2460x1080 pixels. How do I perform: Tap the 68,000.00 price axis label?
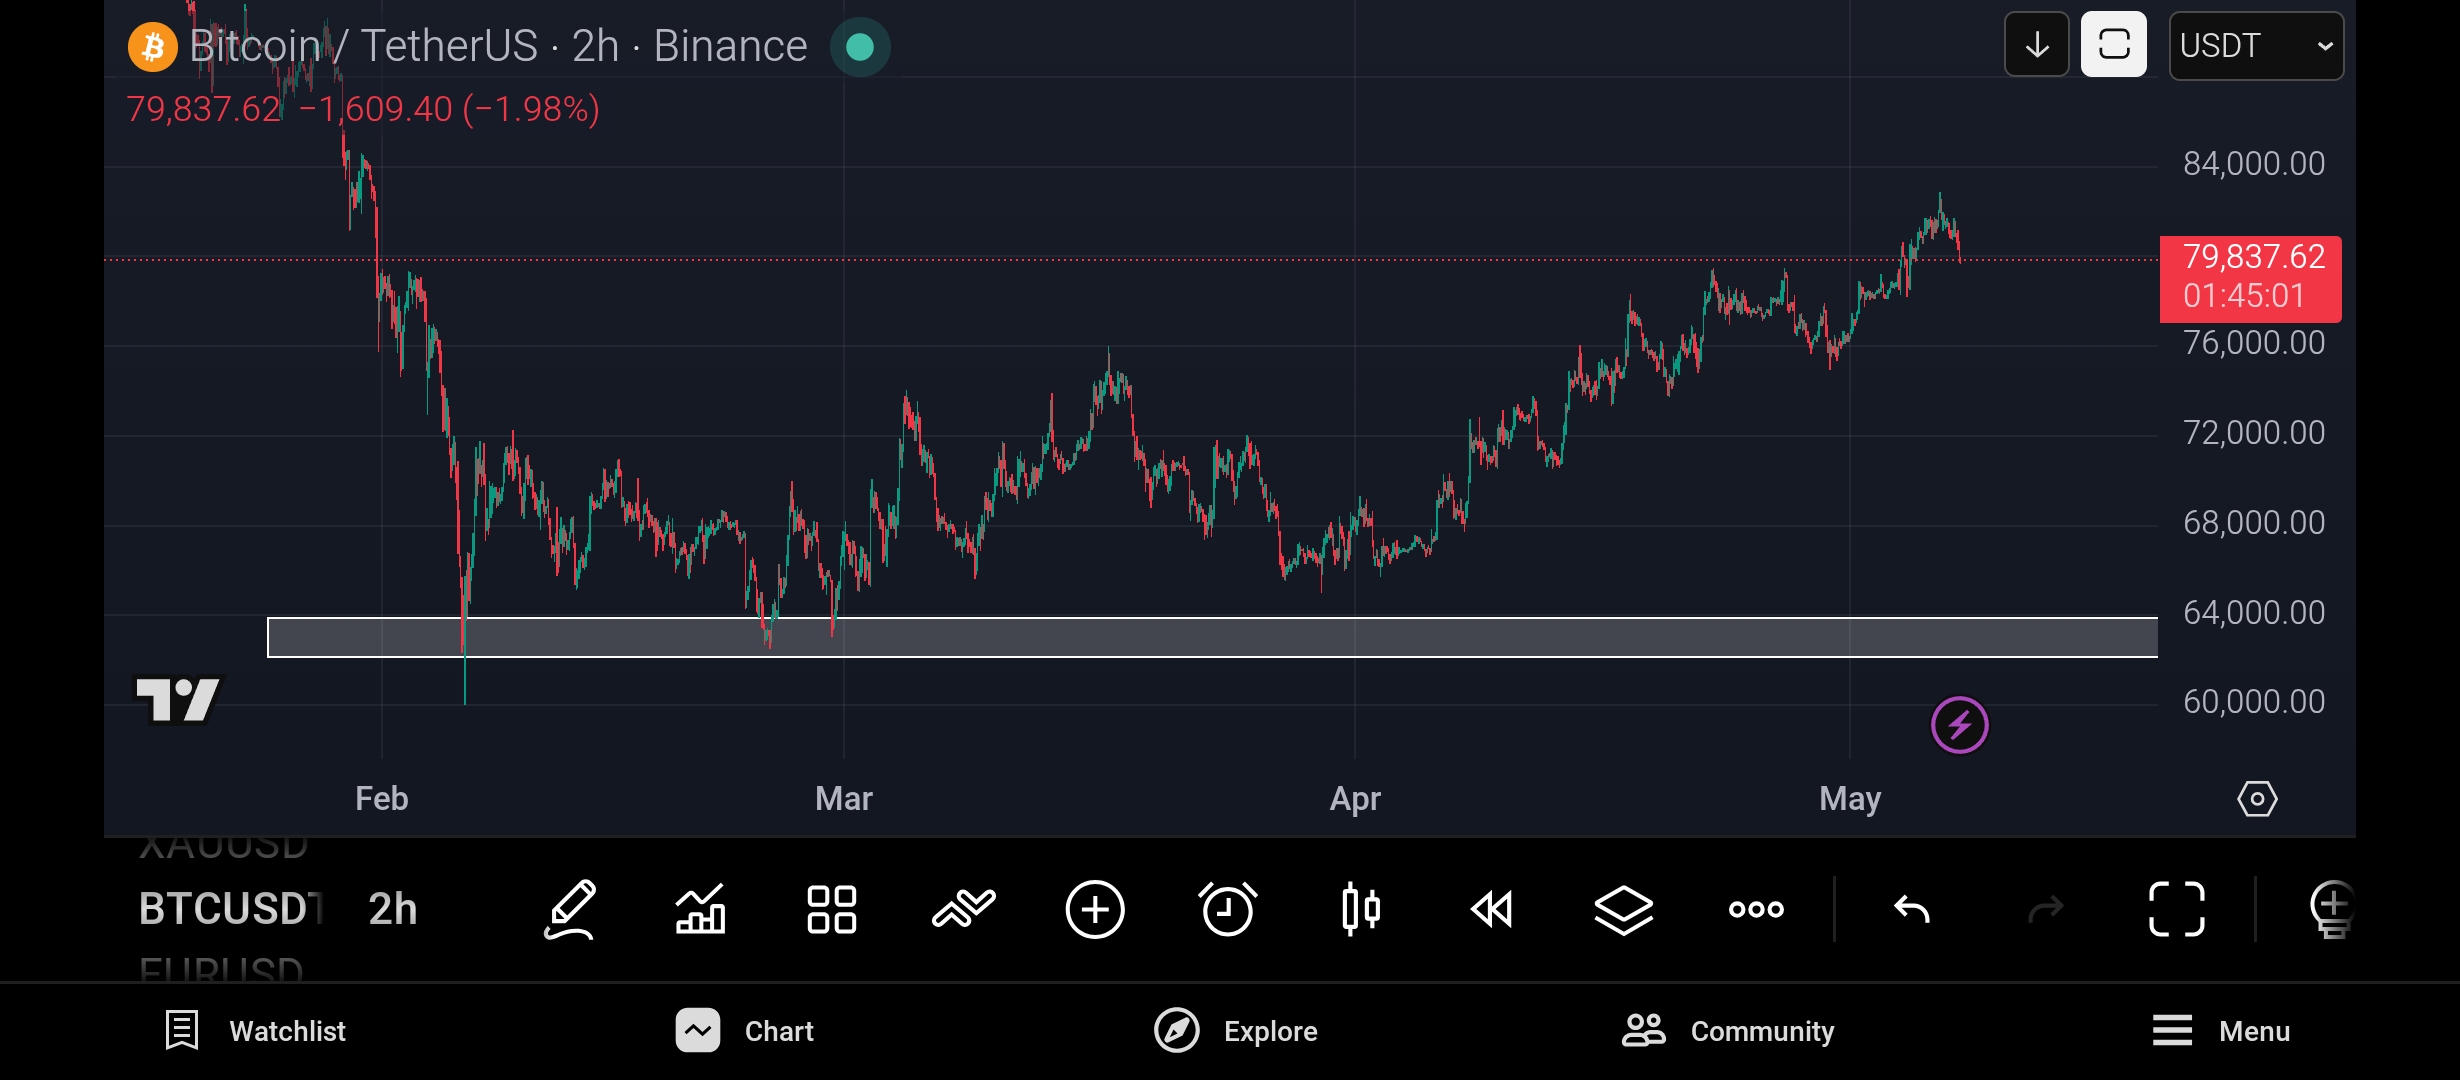[x=2254, y=523]
